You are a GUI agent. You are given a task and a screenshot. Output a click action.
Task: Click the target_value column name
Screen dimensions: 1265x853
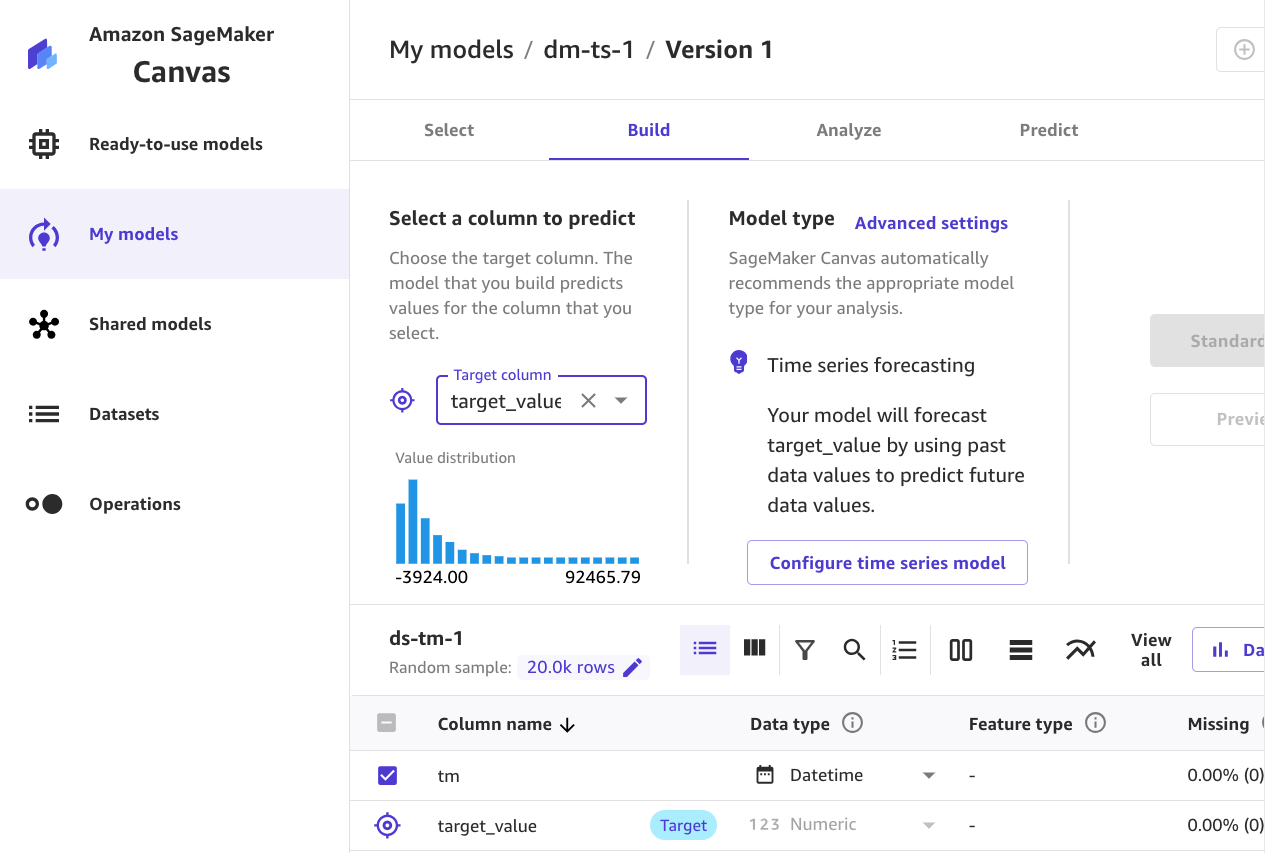pyautogui.click(x=487, y=826)
